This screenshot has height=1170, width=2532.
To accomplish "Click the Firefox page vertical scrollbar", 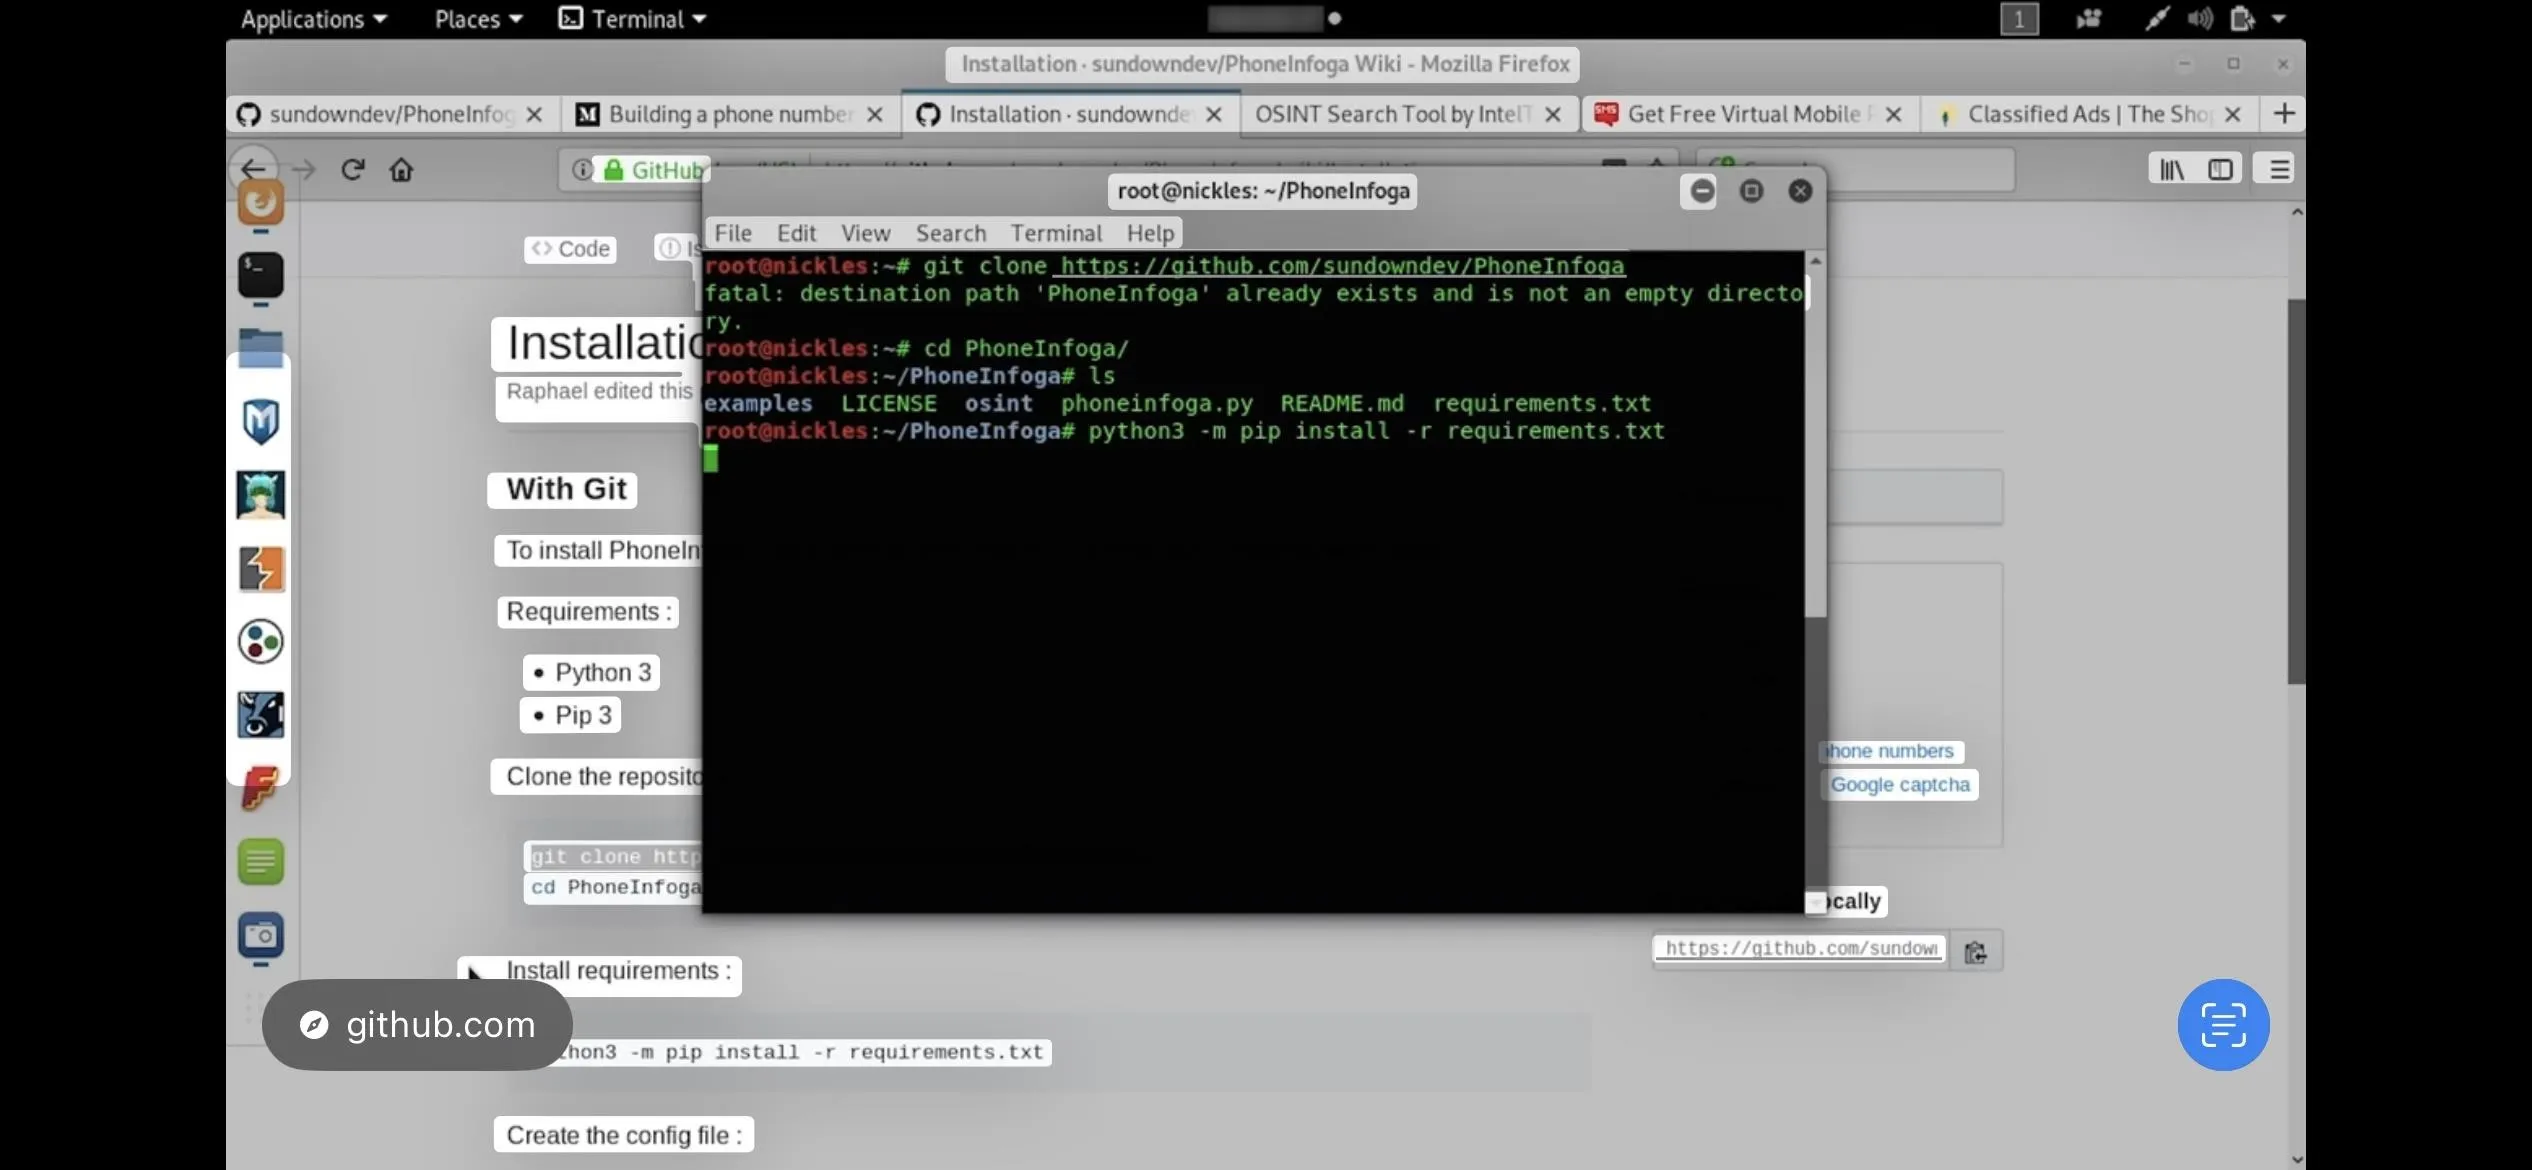I will (2296, 490).
